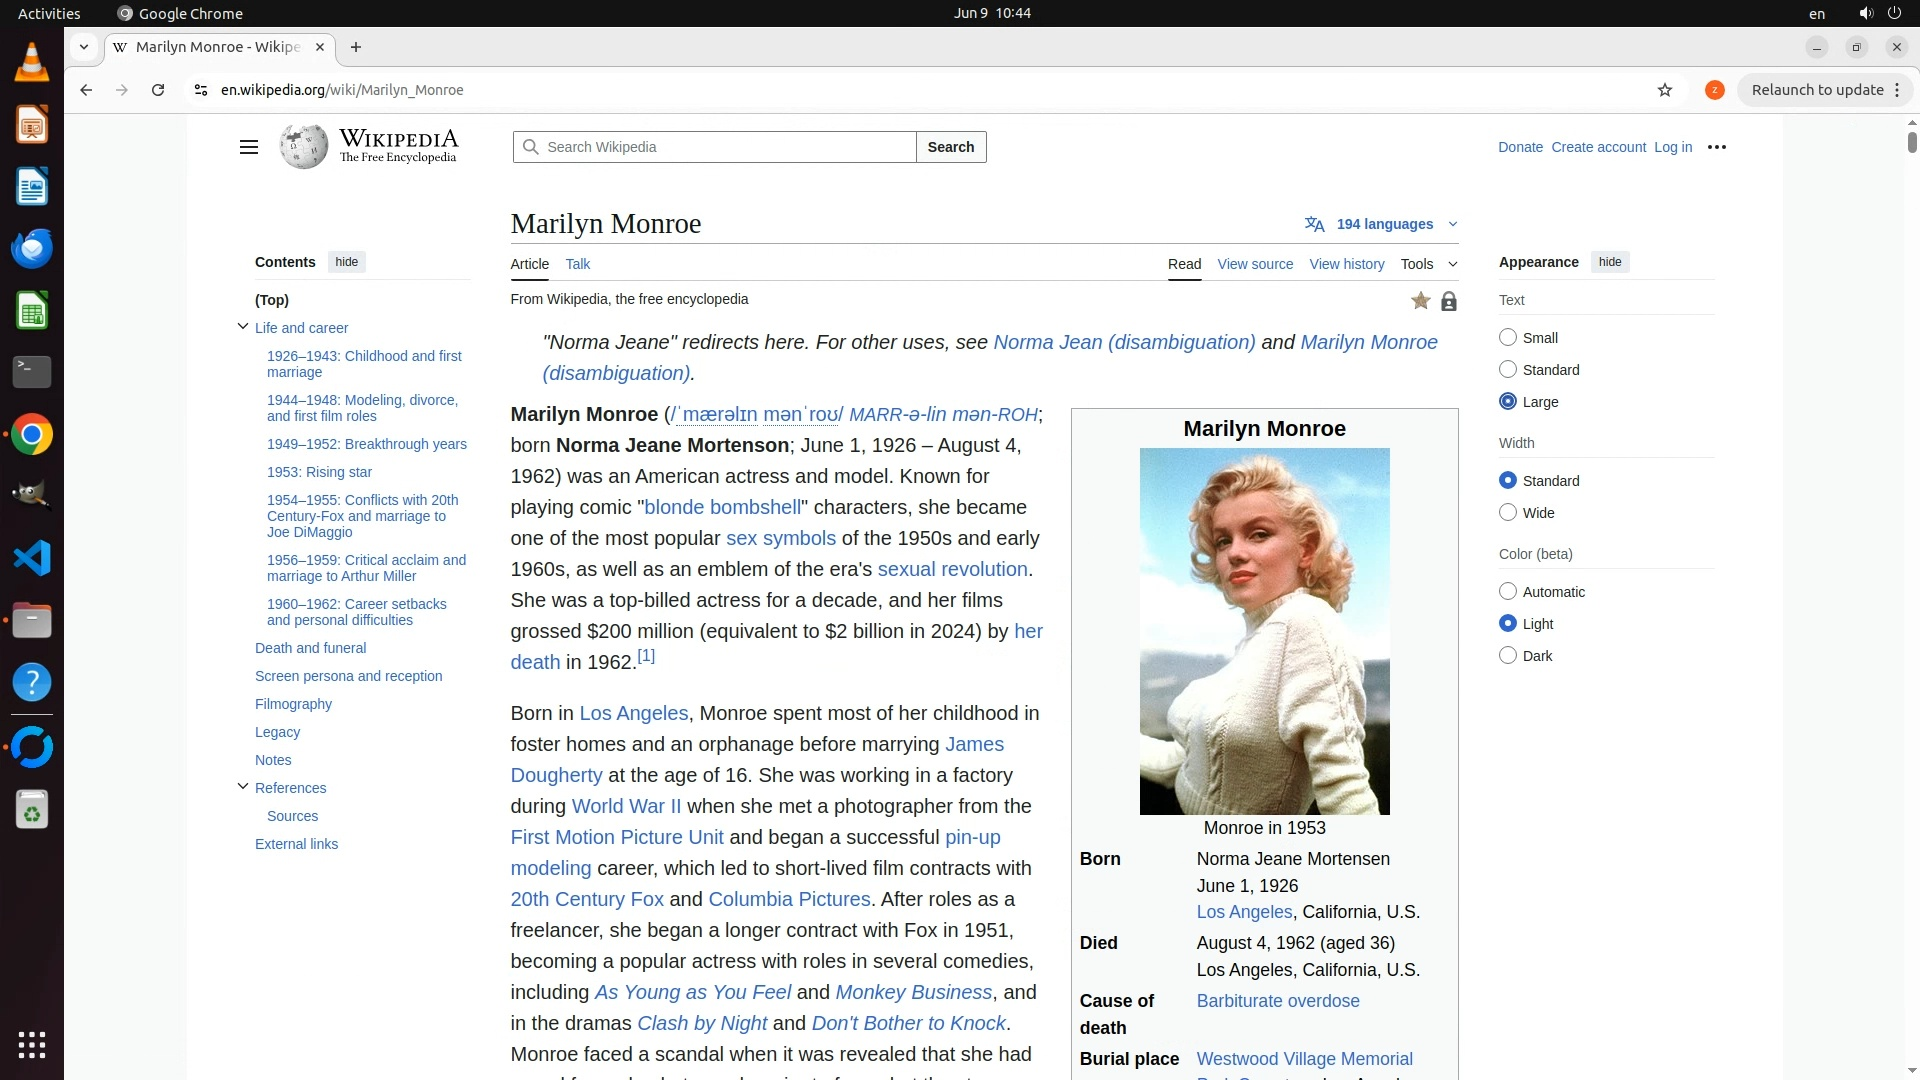
Task: Switch to the Talk tab
Action: [577, 264]
